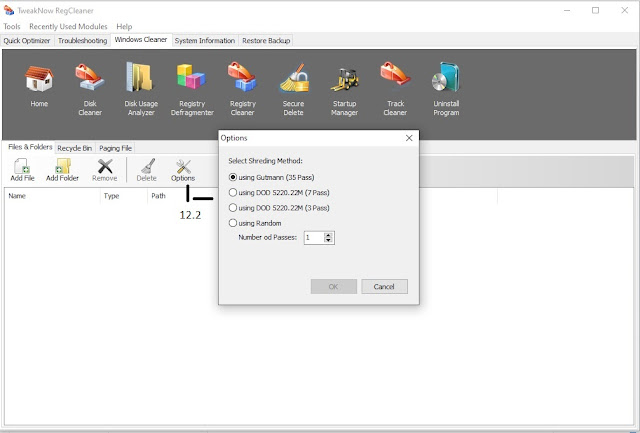Open the Restore Backup tab
640x433 pixels.
[x=266, y=41]
